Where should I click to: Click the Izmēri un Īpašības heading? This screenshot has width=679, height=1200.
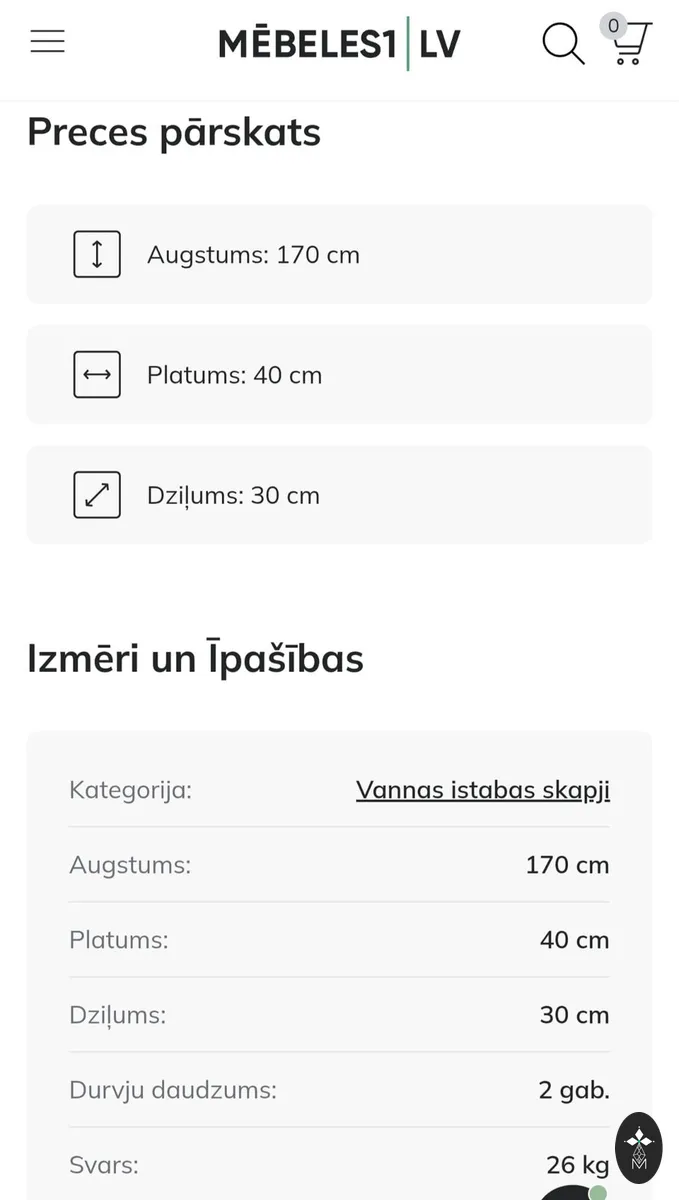(195, 659)
